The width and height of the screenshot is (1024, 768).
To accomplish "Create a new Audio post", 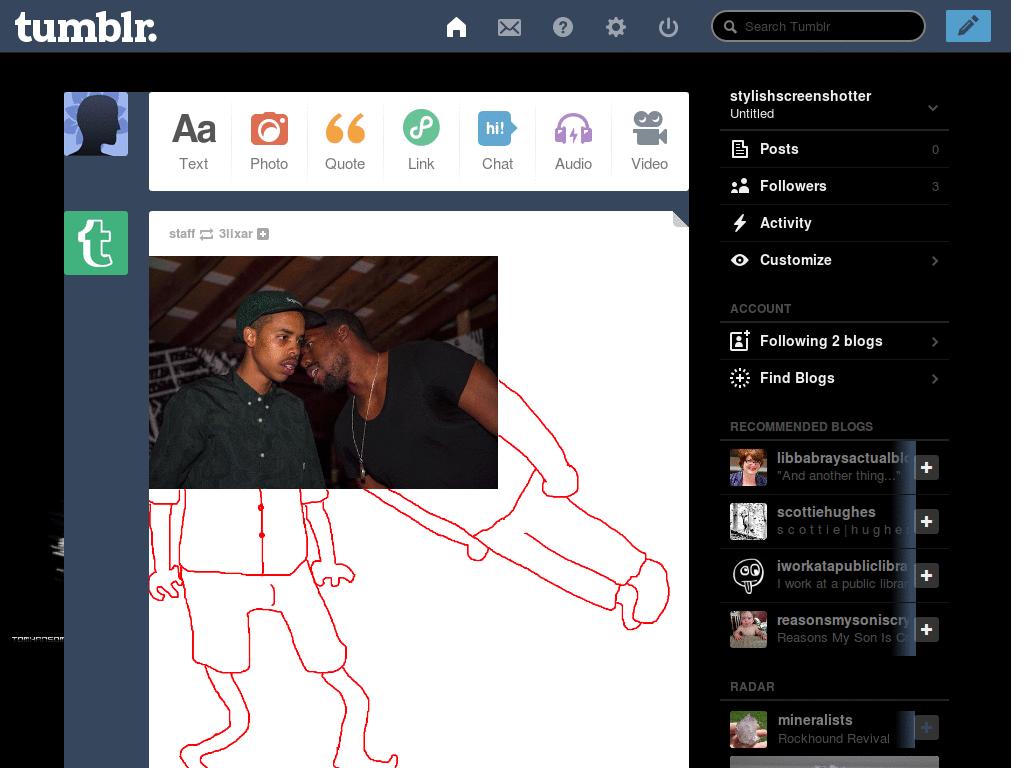I will click(x=573, y=142).
